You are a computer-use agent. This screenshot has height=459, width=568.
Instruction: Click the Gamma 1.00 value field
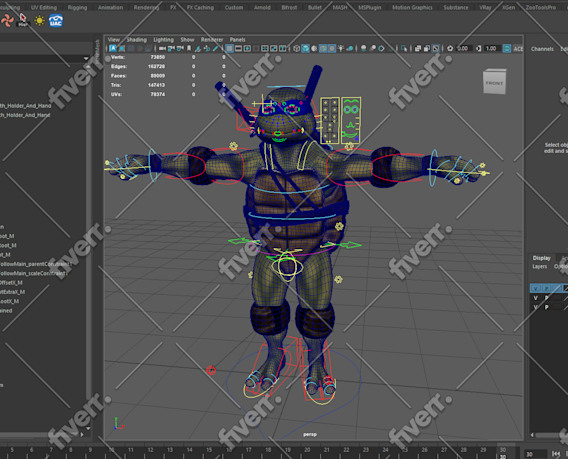492,49
